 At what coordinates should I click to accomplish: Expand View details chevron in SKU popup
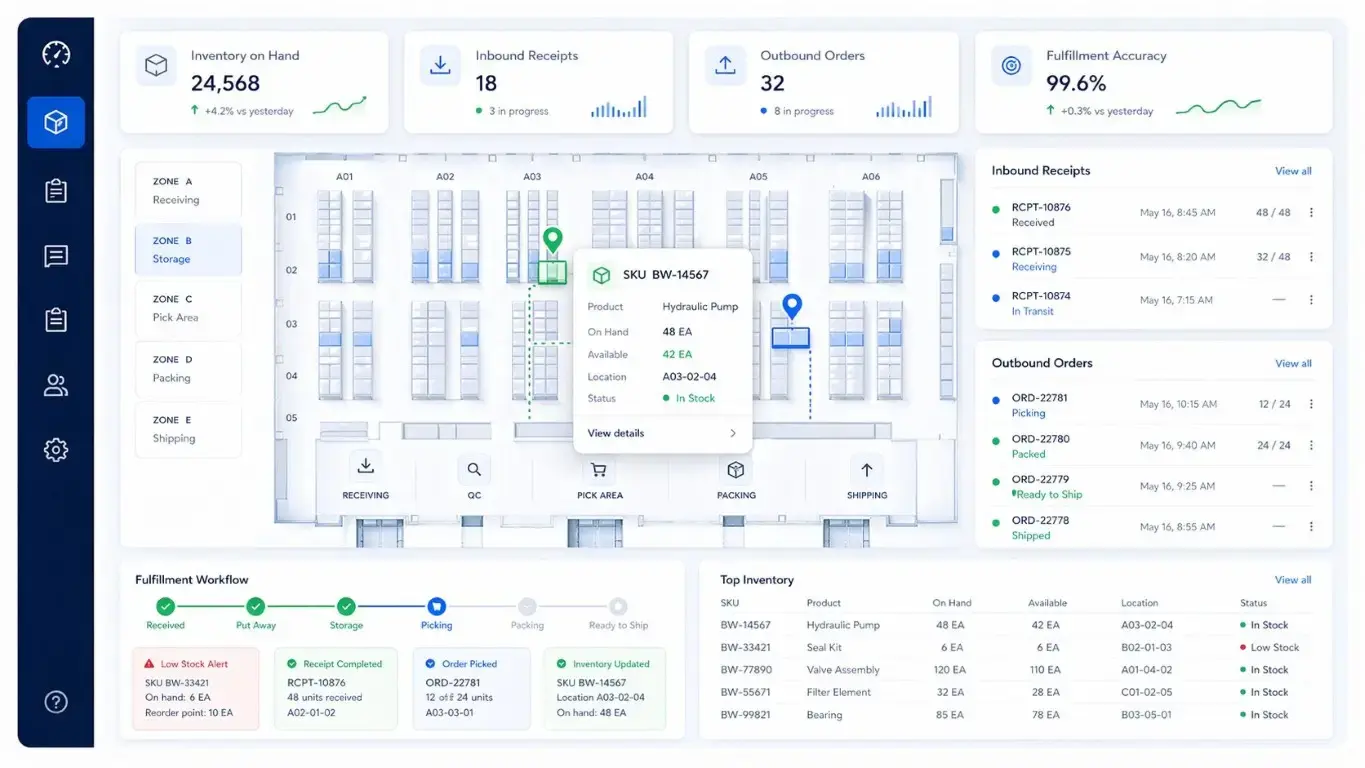(732, 433)
